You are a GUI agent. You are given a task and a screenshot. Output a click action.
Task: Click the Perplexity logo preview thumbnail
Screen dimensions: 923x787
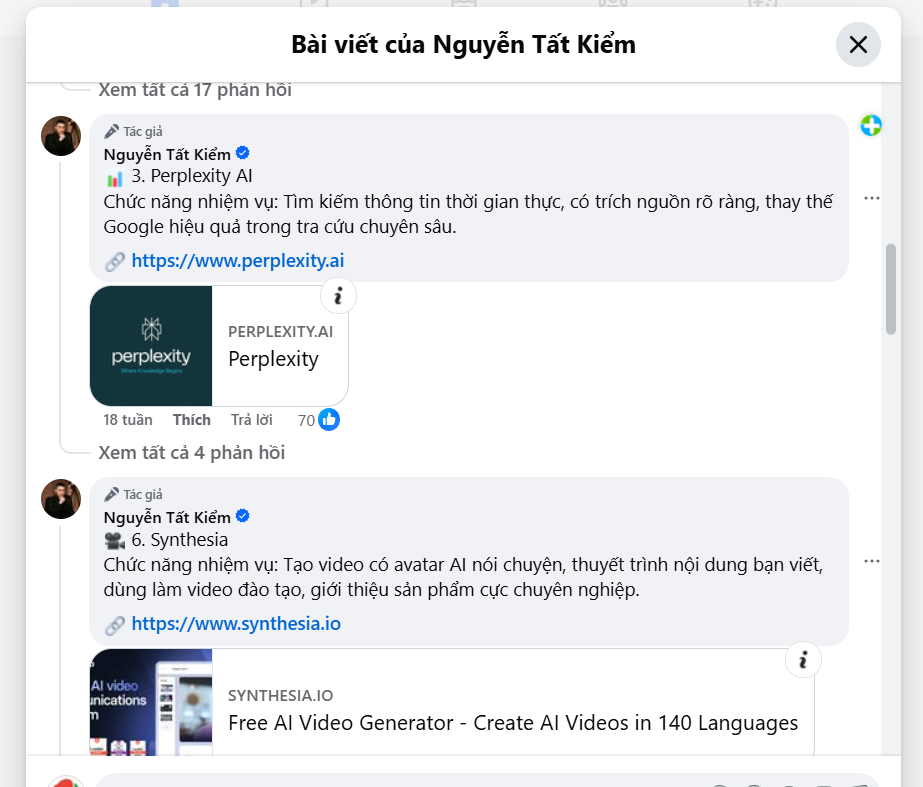click(x=151, y=346)
